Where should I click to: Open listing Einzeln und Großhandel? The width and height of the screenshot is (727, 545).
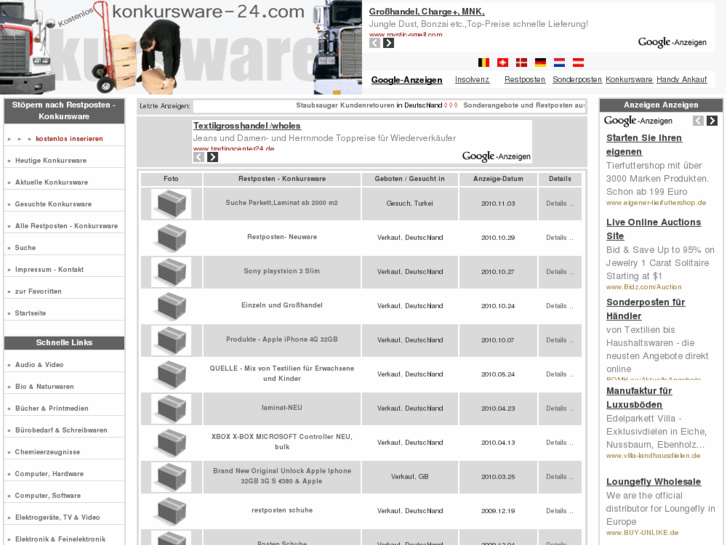click(282, 305)
